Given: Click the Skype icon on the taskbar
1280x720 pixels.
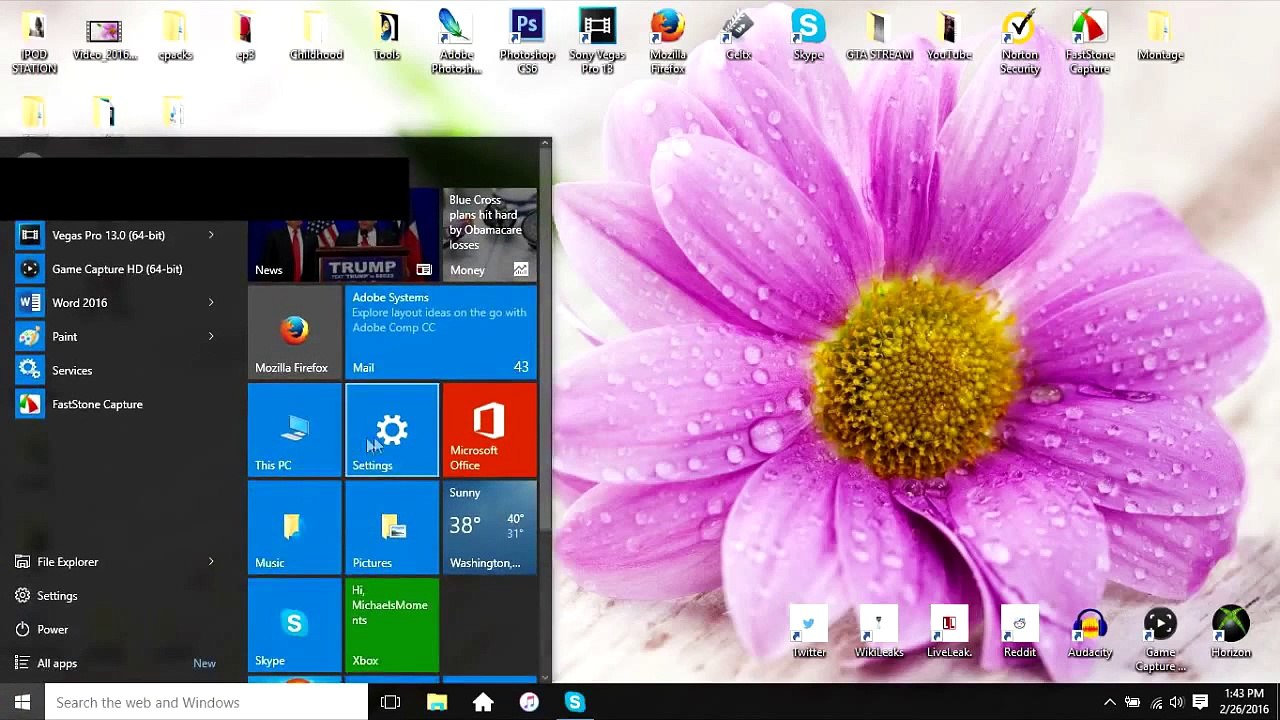Looking at the screenshot, I should (574, 702).
